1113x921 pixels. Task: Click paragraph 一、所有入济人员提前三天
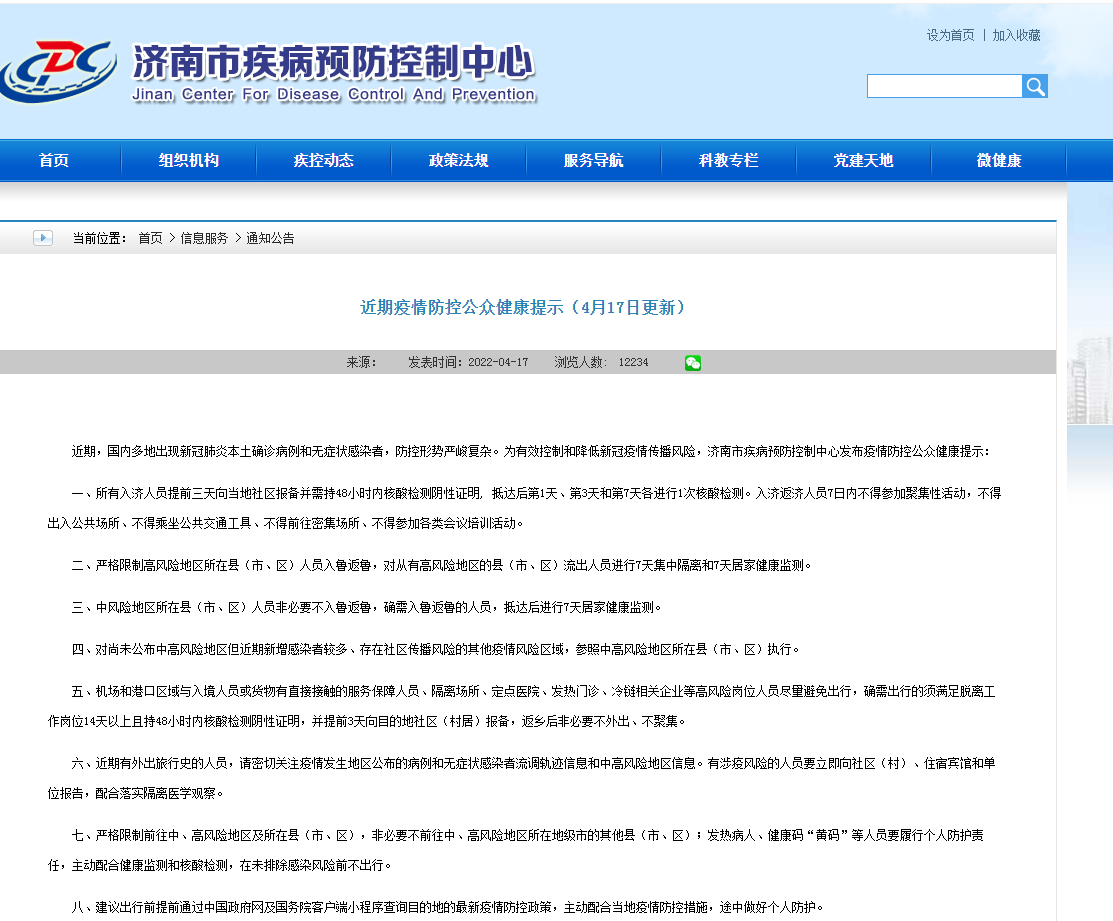point(525,508)
